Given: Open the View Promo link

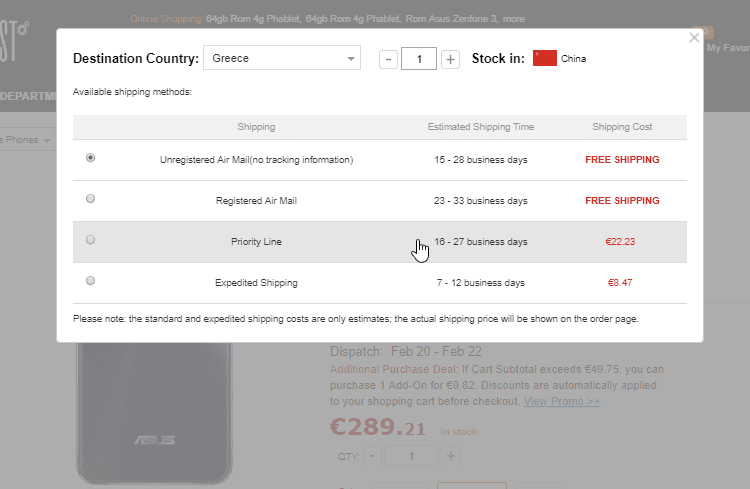Looking at the screenshot, I should (x=562, y=401).
